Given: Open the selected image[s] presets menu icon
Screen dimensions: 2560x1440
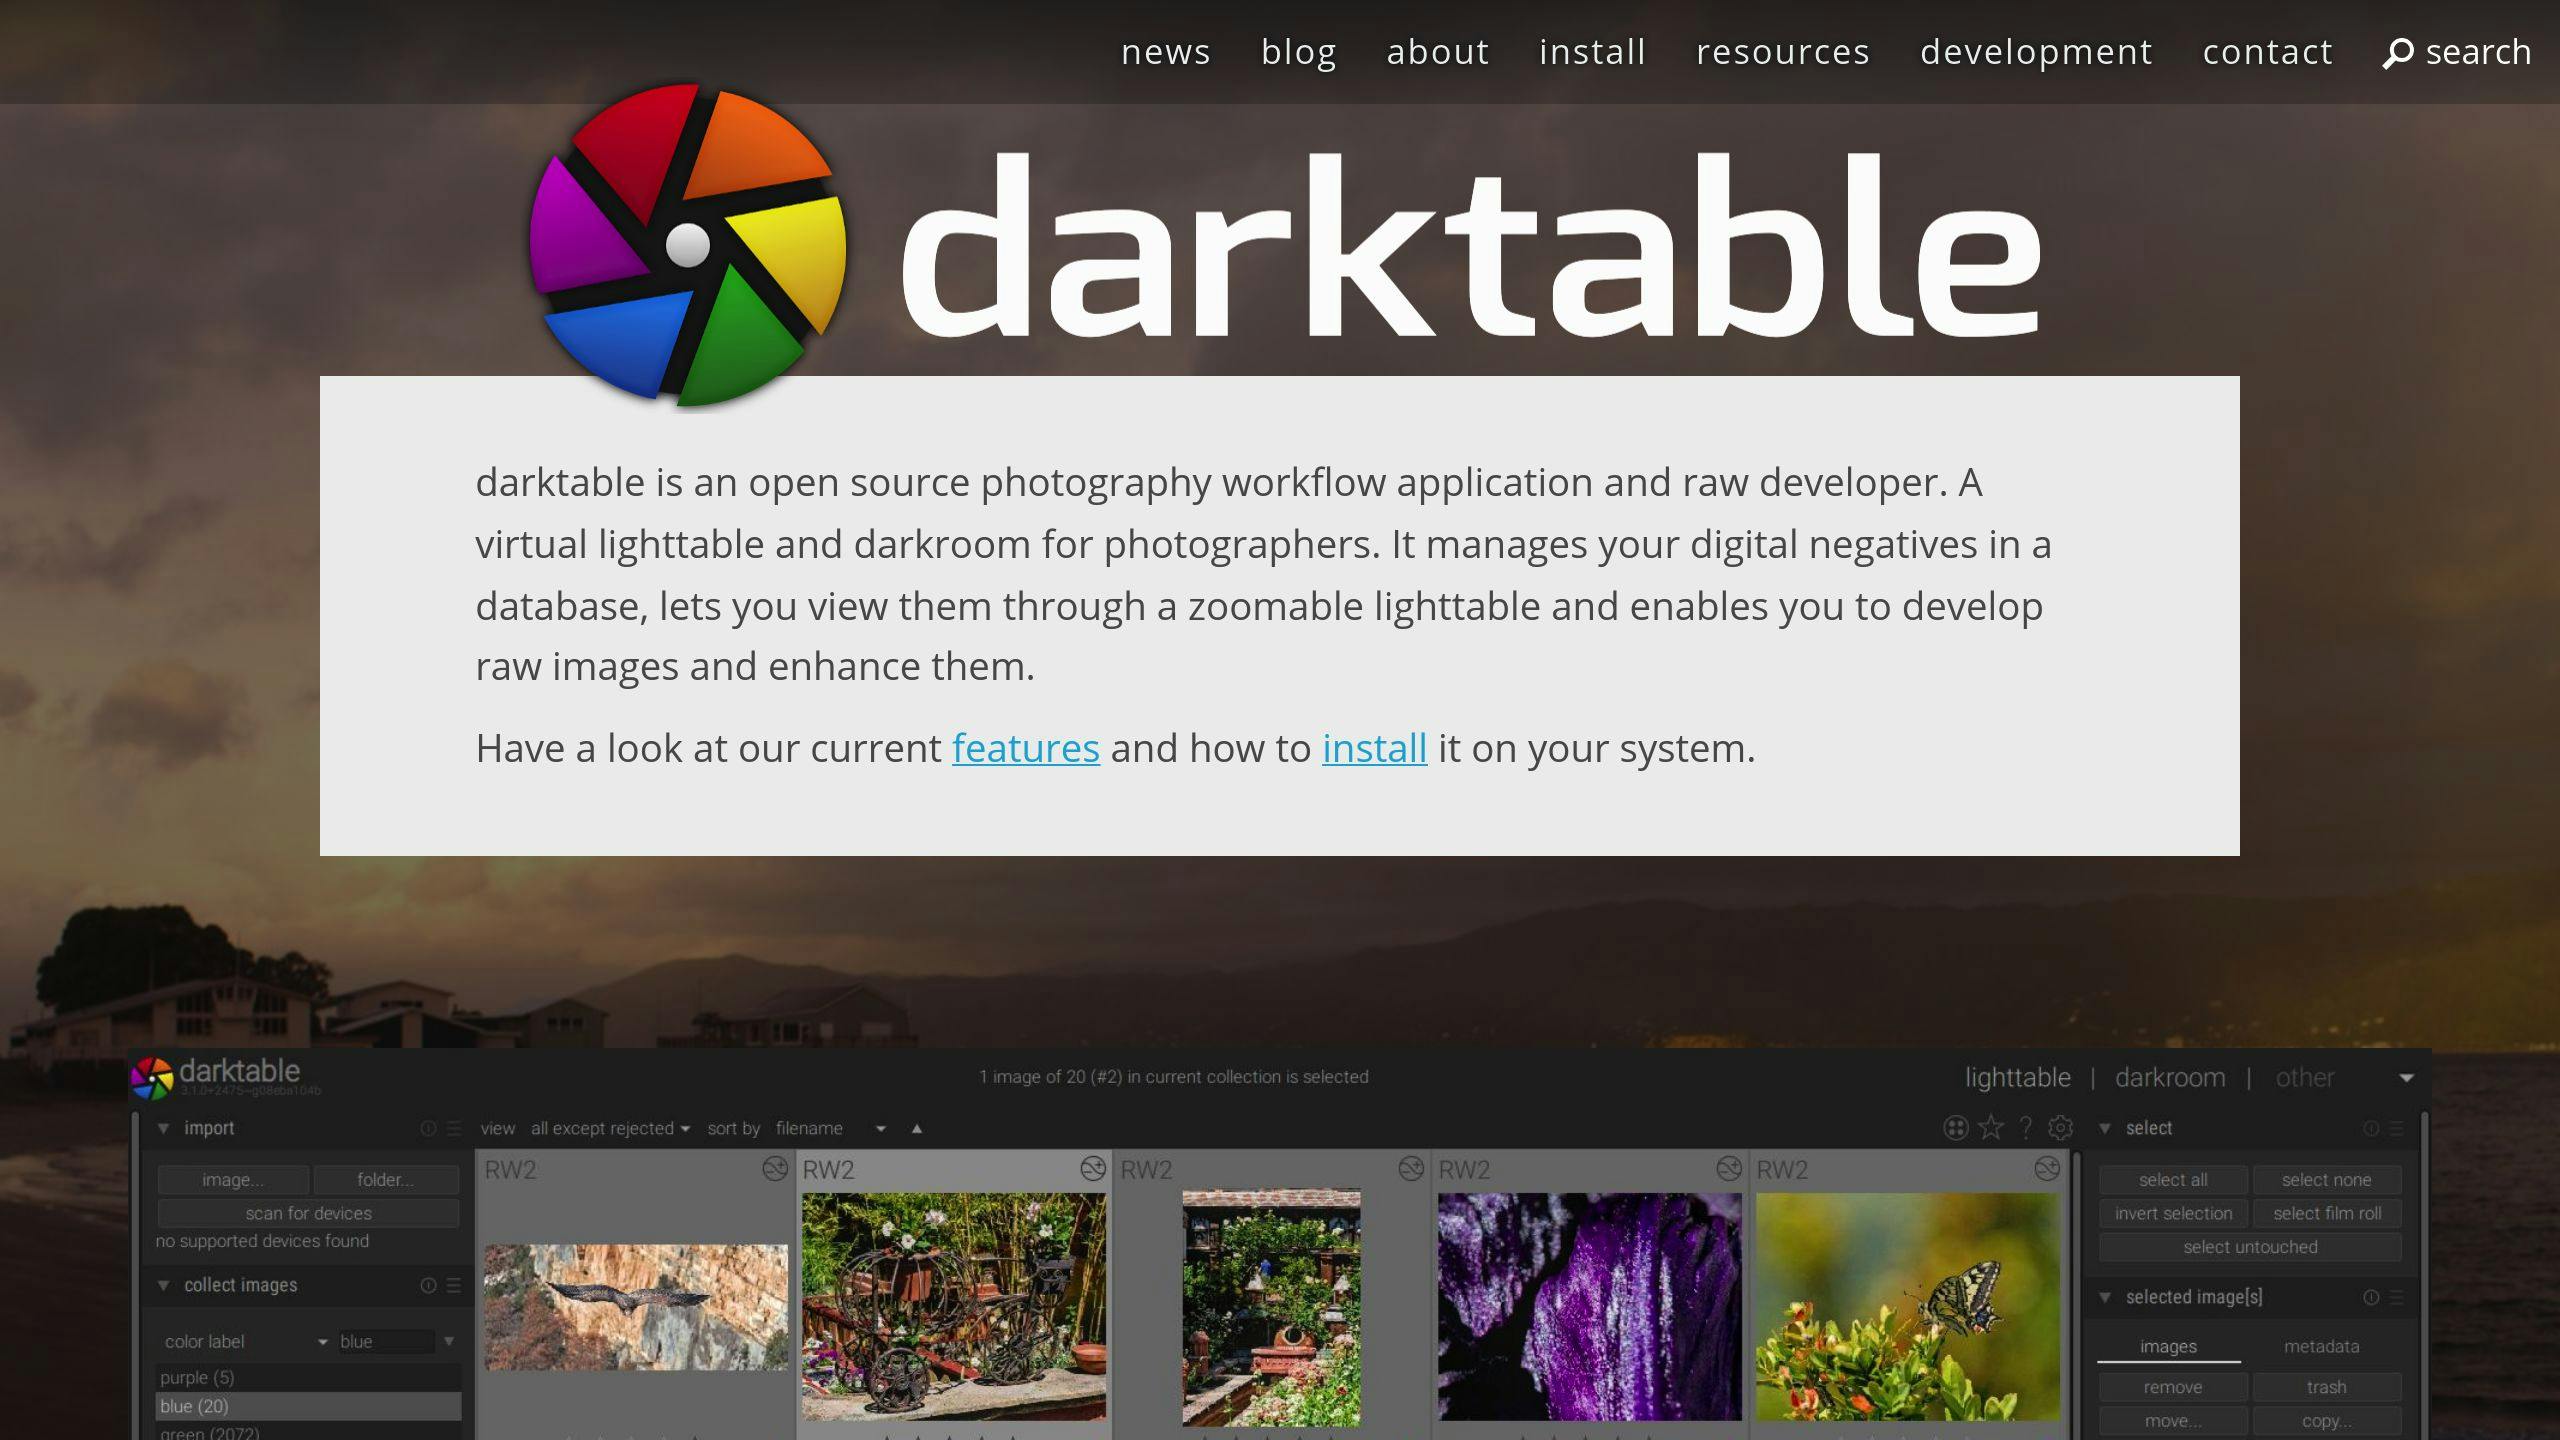Looking at the screenshot, I should (2396, 1297).
